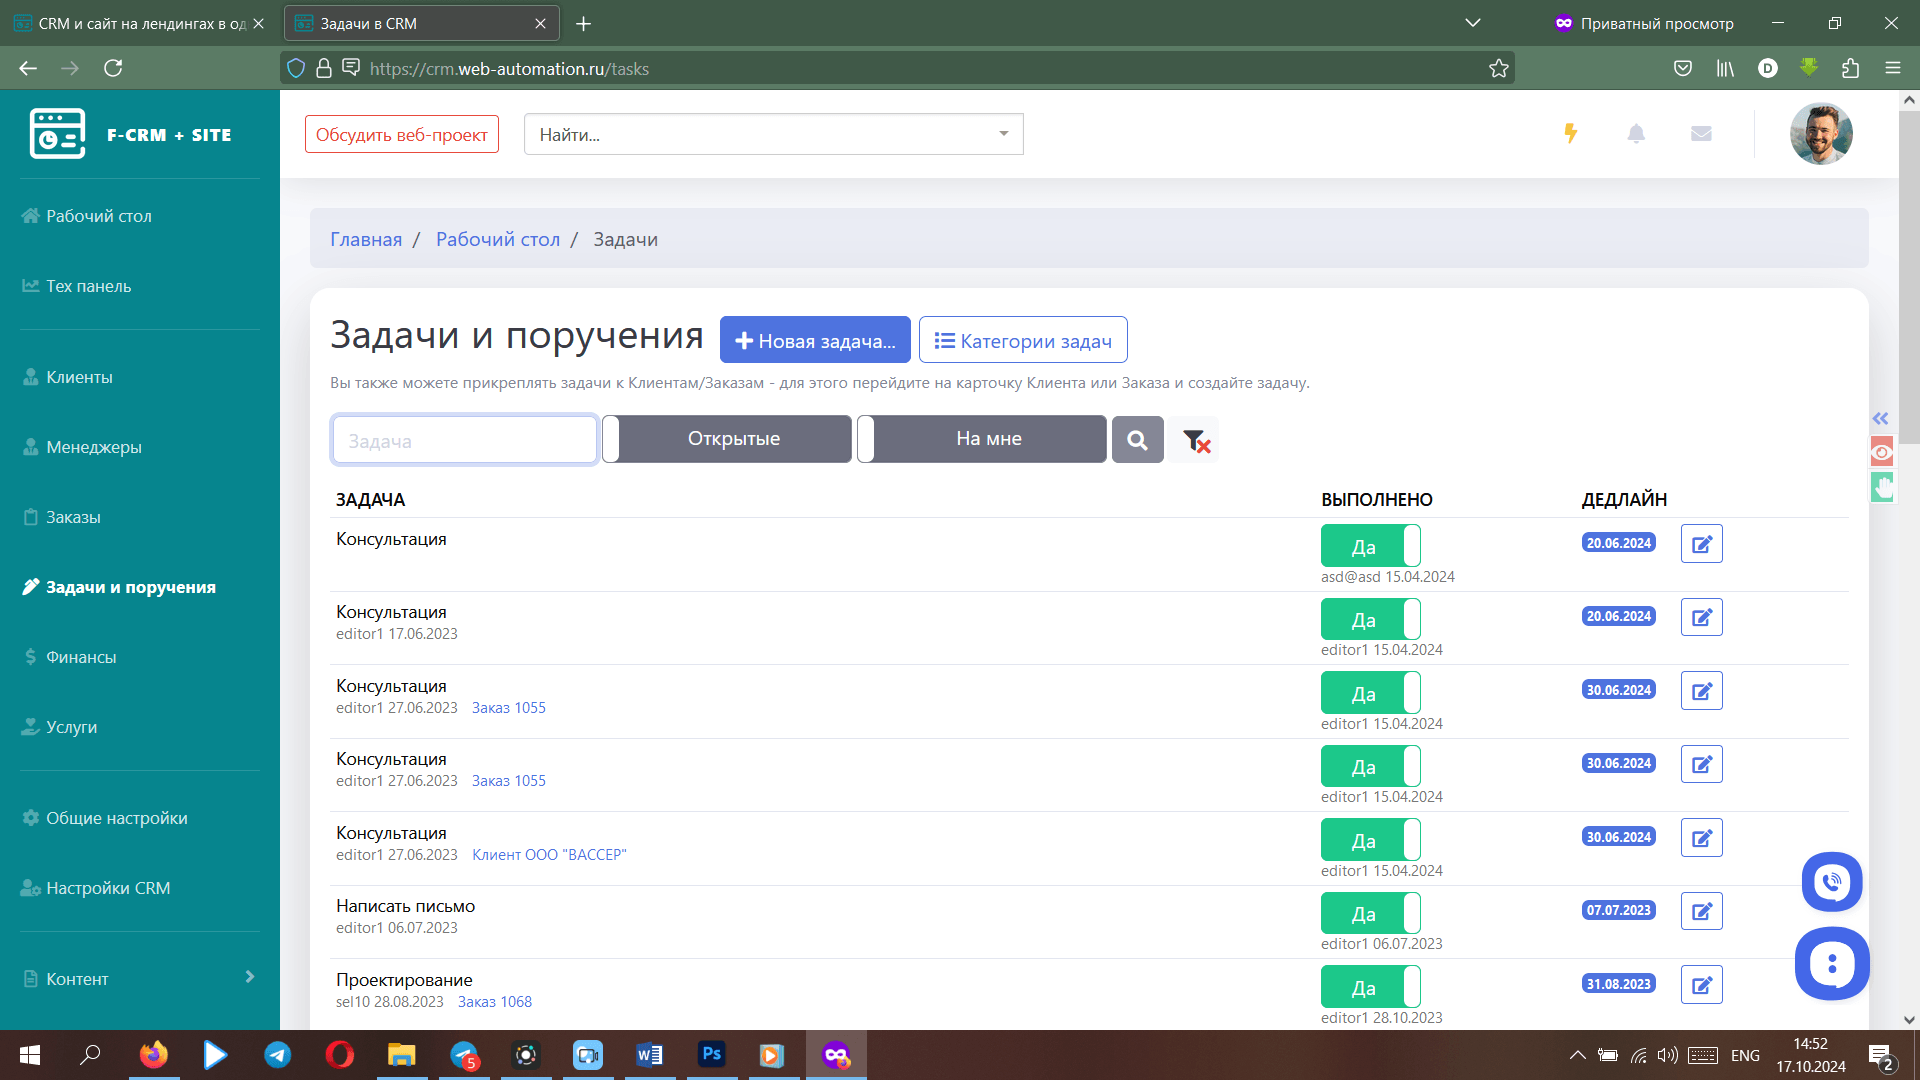Switch the 'Открытые' filter toggle
The height and width of the screenshot is (1080, 1920).
pyautogui.click(x=727, y=439)
